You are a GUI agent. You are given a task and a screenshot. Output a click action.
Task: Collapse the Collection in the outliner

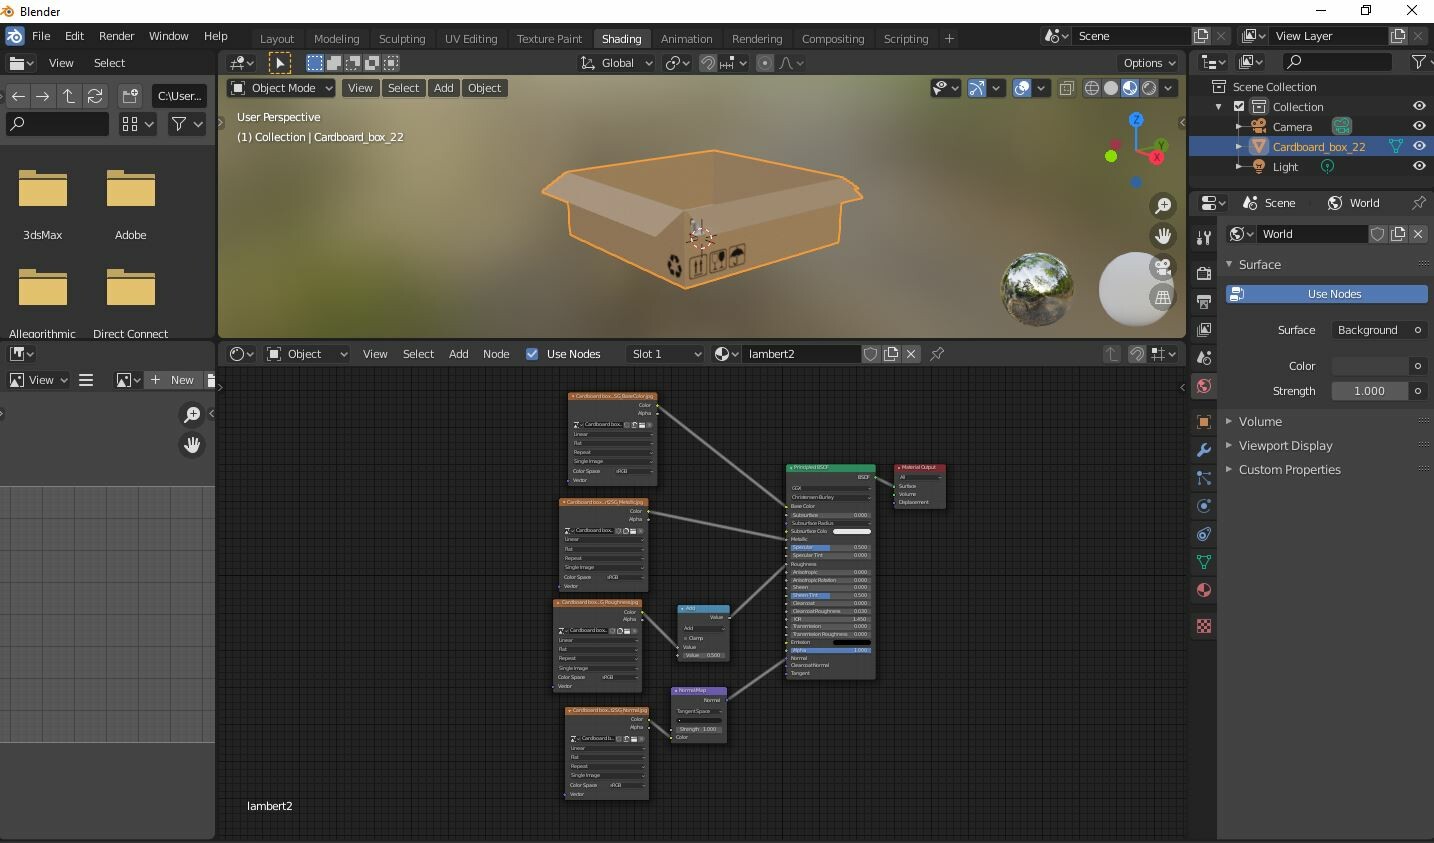(1219, 106)
